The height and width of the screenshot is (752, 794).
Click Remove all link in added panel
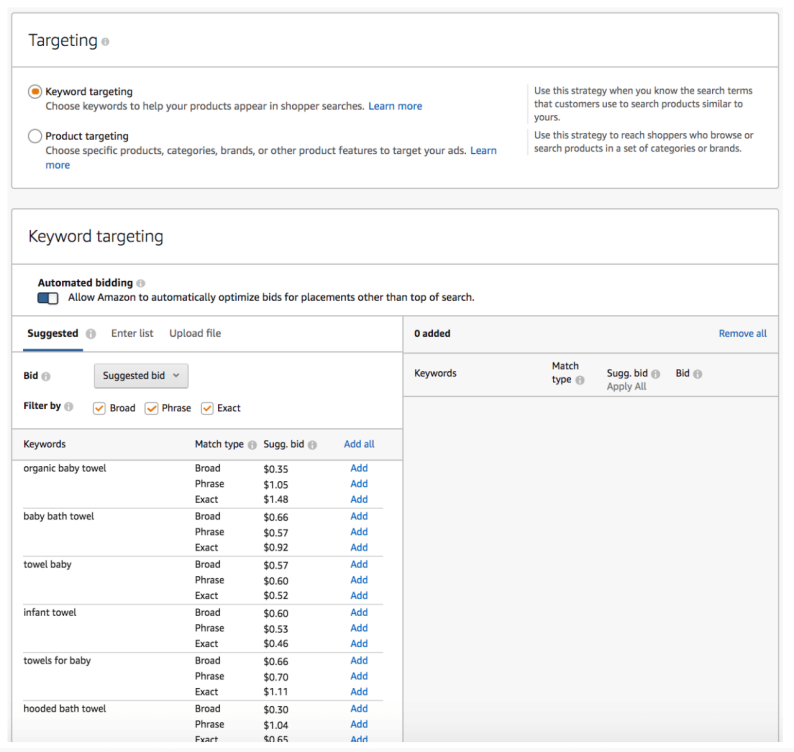tap(742, 334)
